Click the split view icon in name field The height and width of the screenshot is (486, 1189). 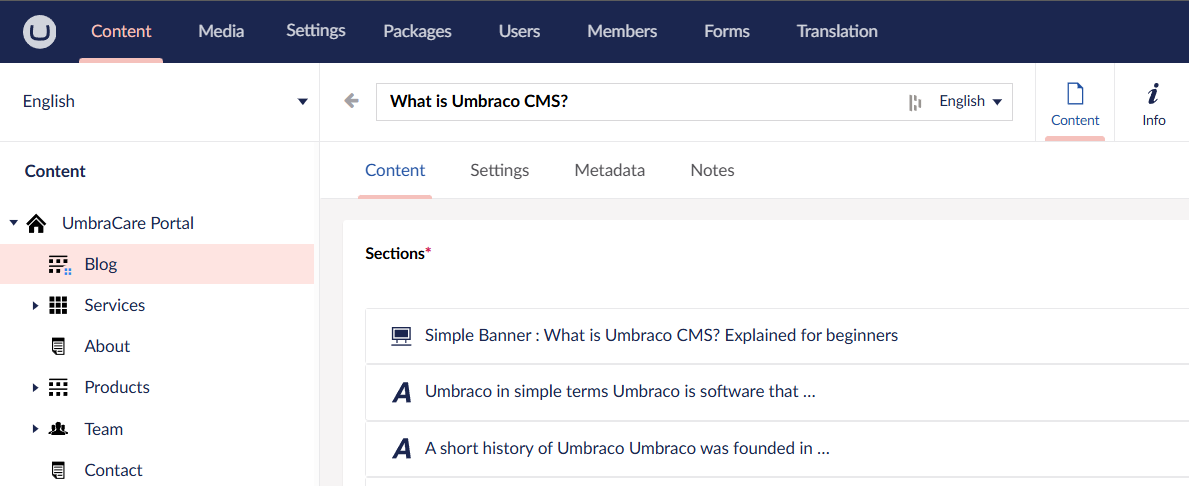click(915, 102)
